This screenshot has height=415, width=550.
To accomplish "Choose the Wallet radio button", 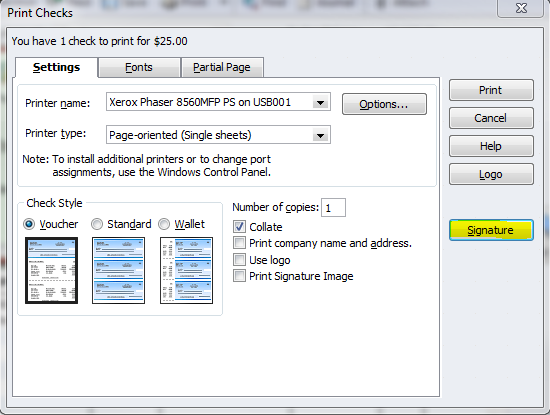I will pos(164,224).
